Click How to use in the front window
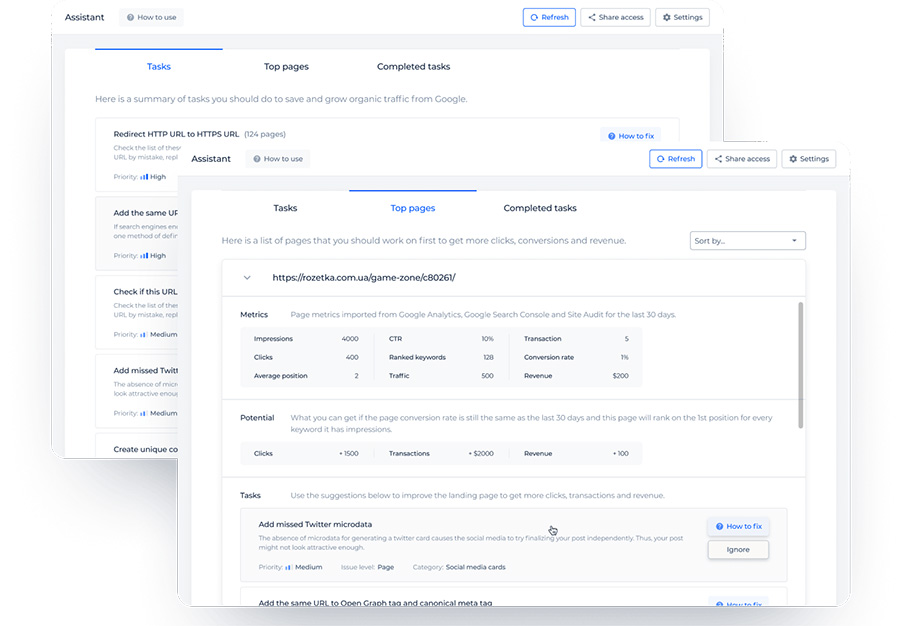 pos(278,159)
